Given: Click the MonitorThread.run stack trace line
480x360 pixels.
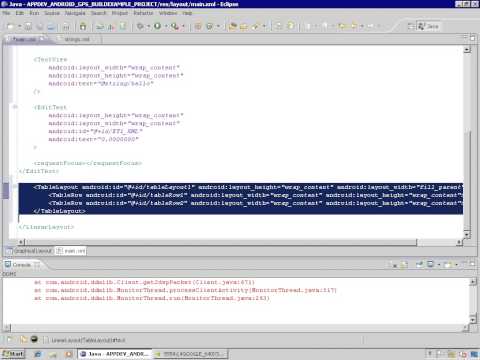Looking at the screenshot, I should pyautogui.click(x=152, y=298).
